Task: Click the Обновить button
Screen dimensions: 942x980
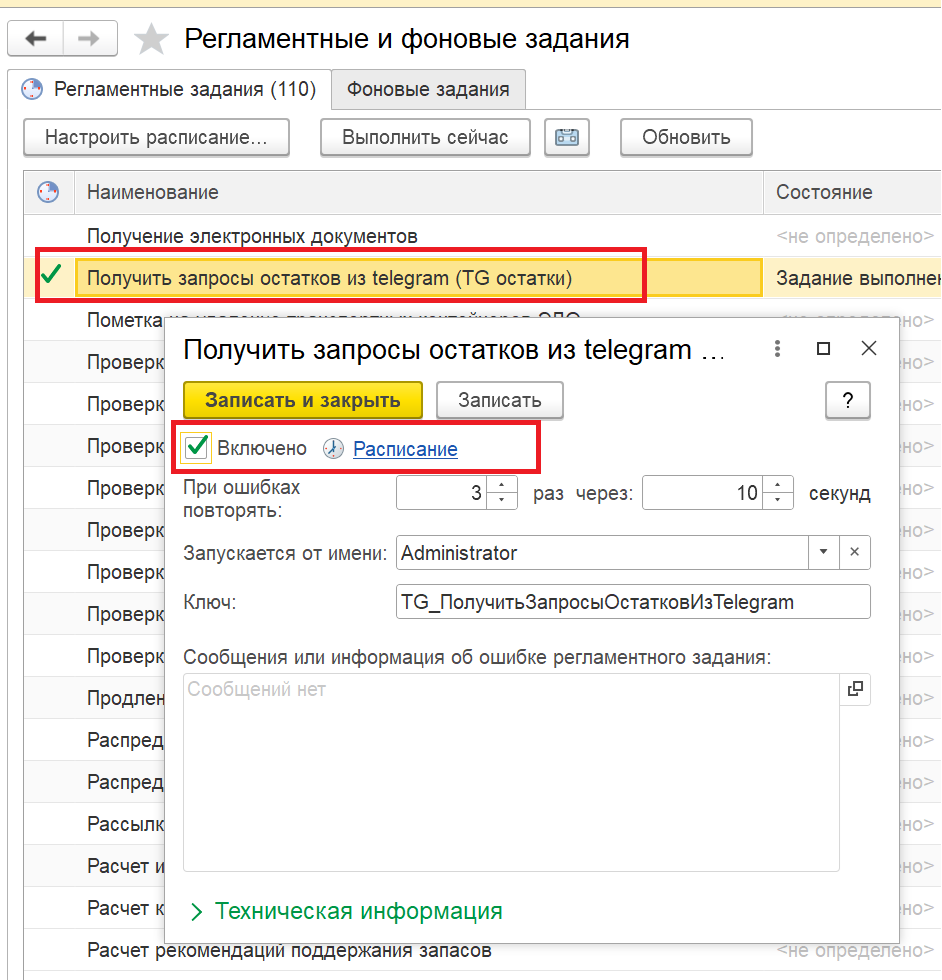Action: pos(686,137)
